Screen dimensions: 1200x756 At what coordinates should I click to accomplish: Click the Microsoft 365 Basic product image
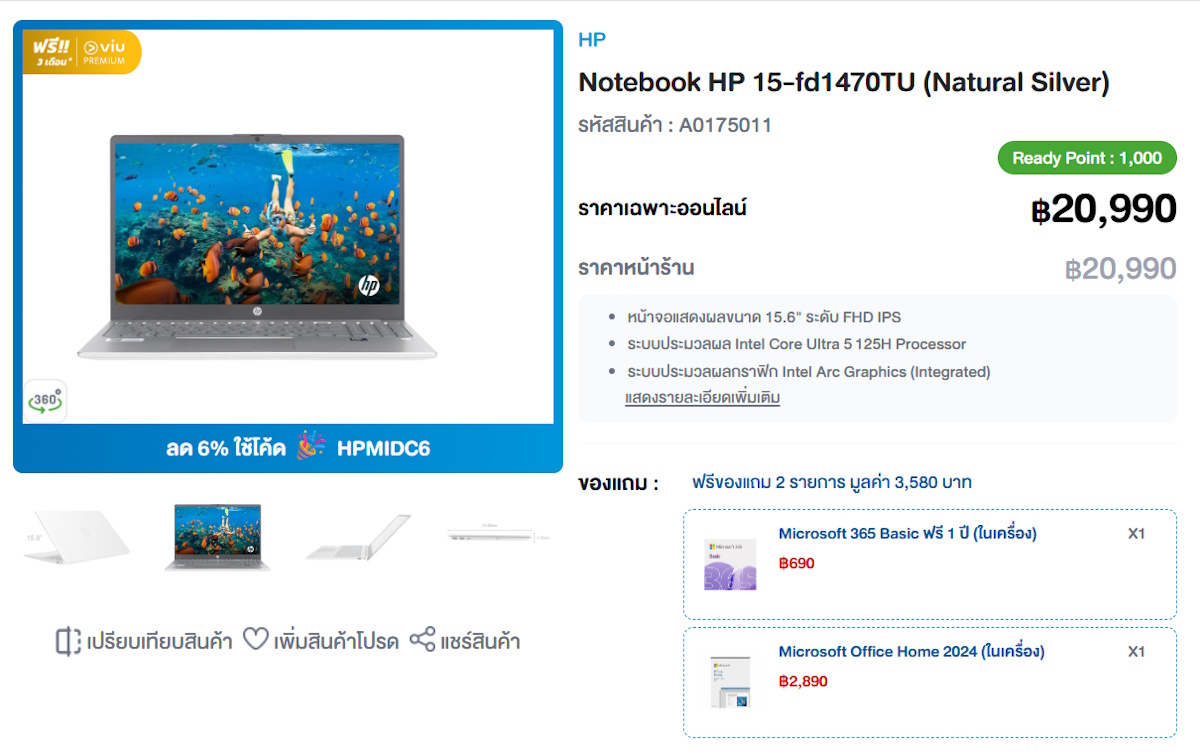[x=730, y=564]
